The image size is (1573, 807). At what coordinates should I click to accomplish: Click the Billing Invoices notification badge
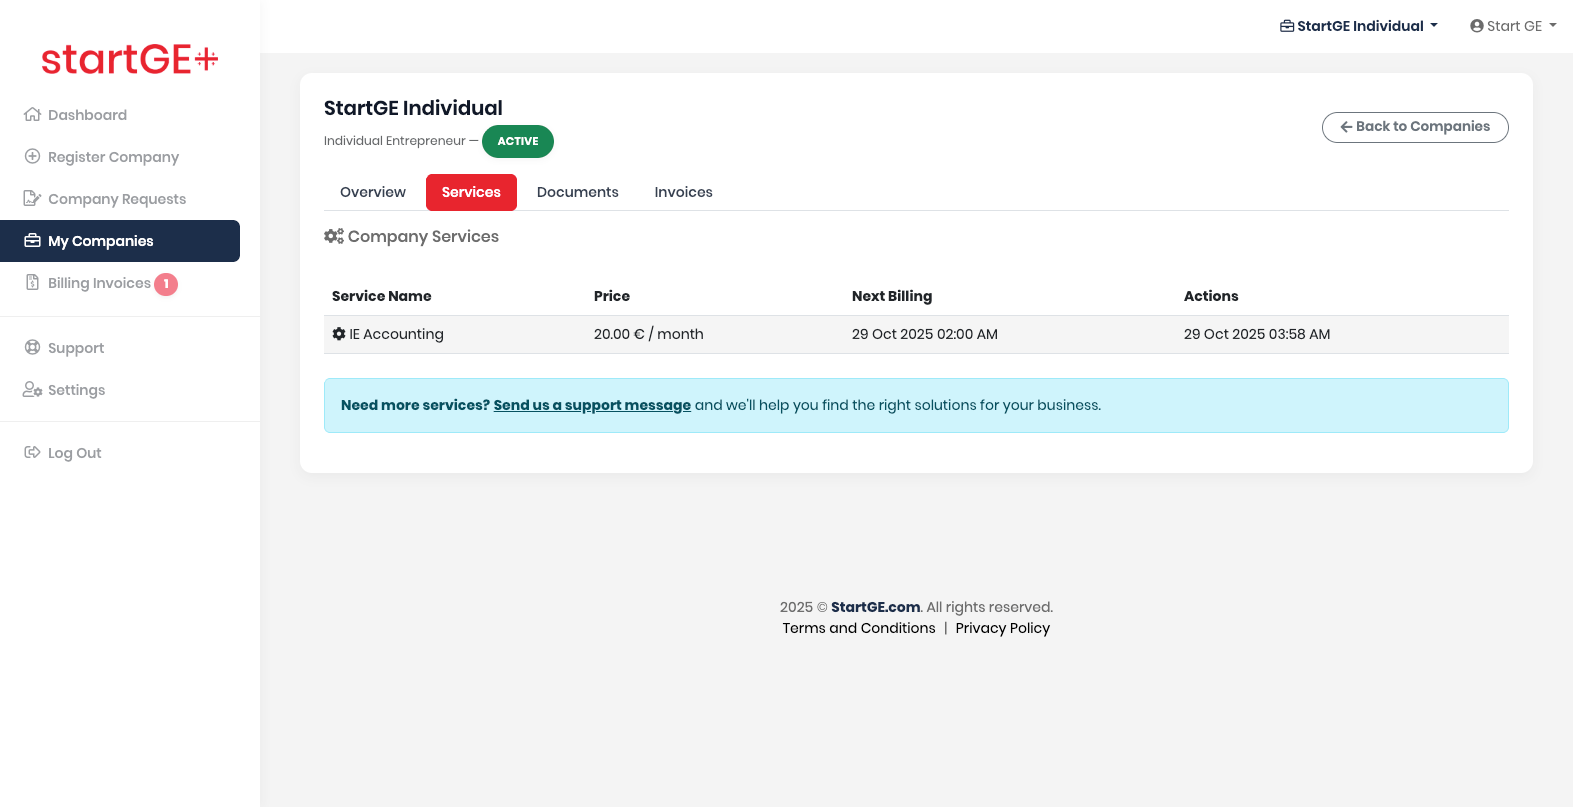[166, 284]
